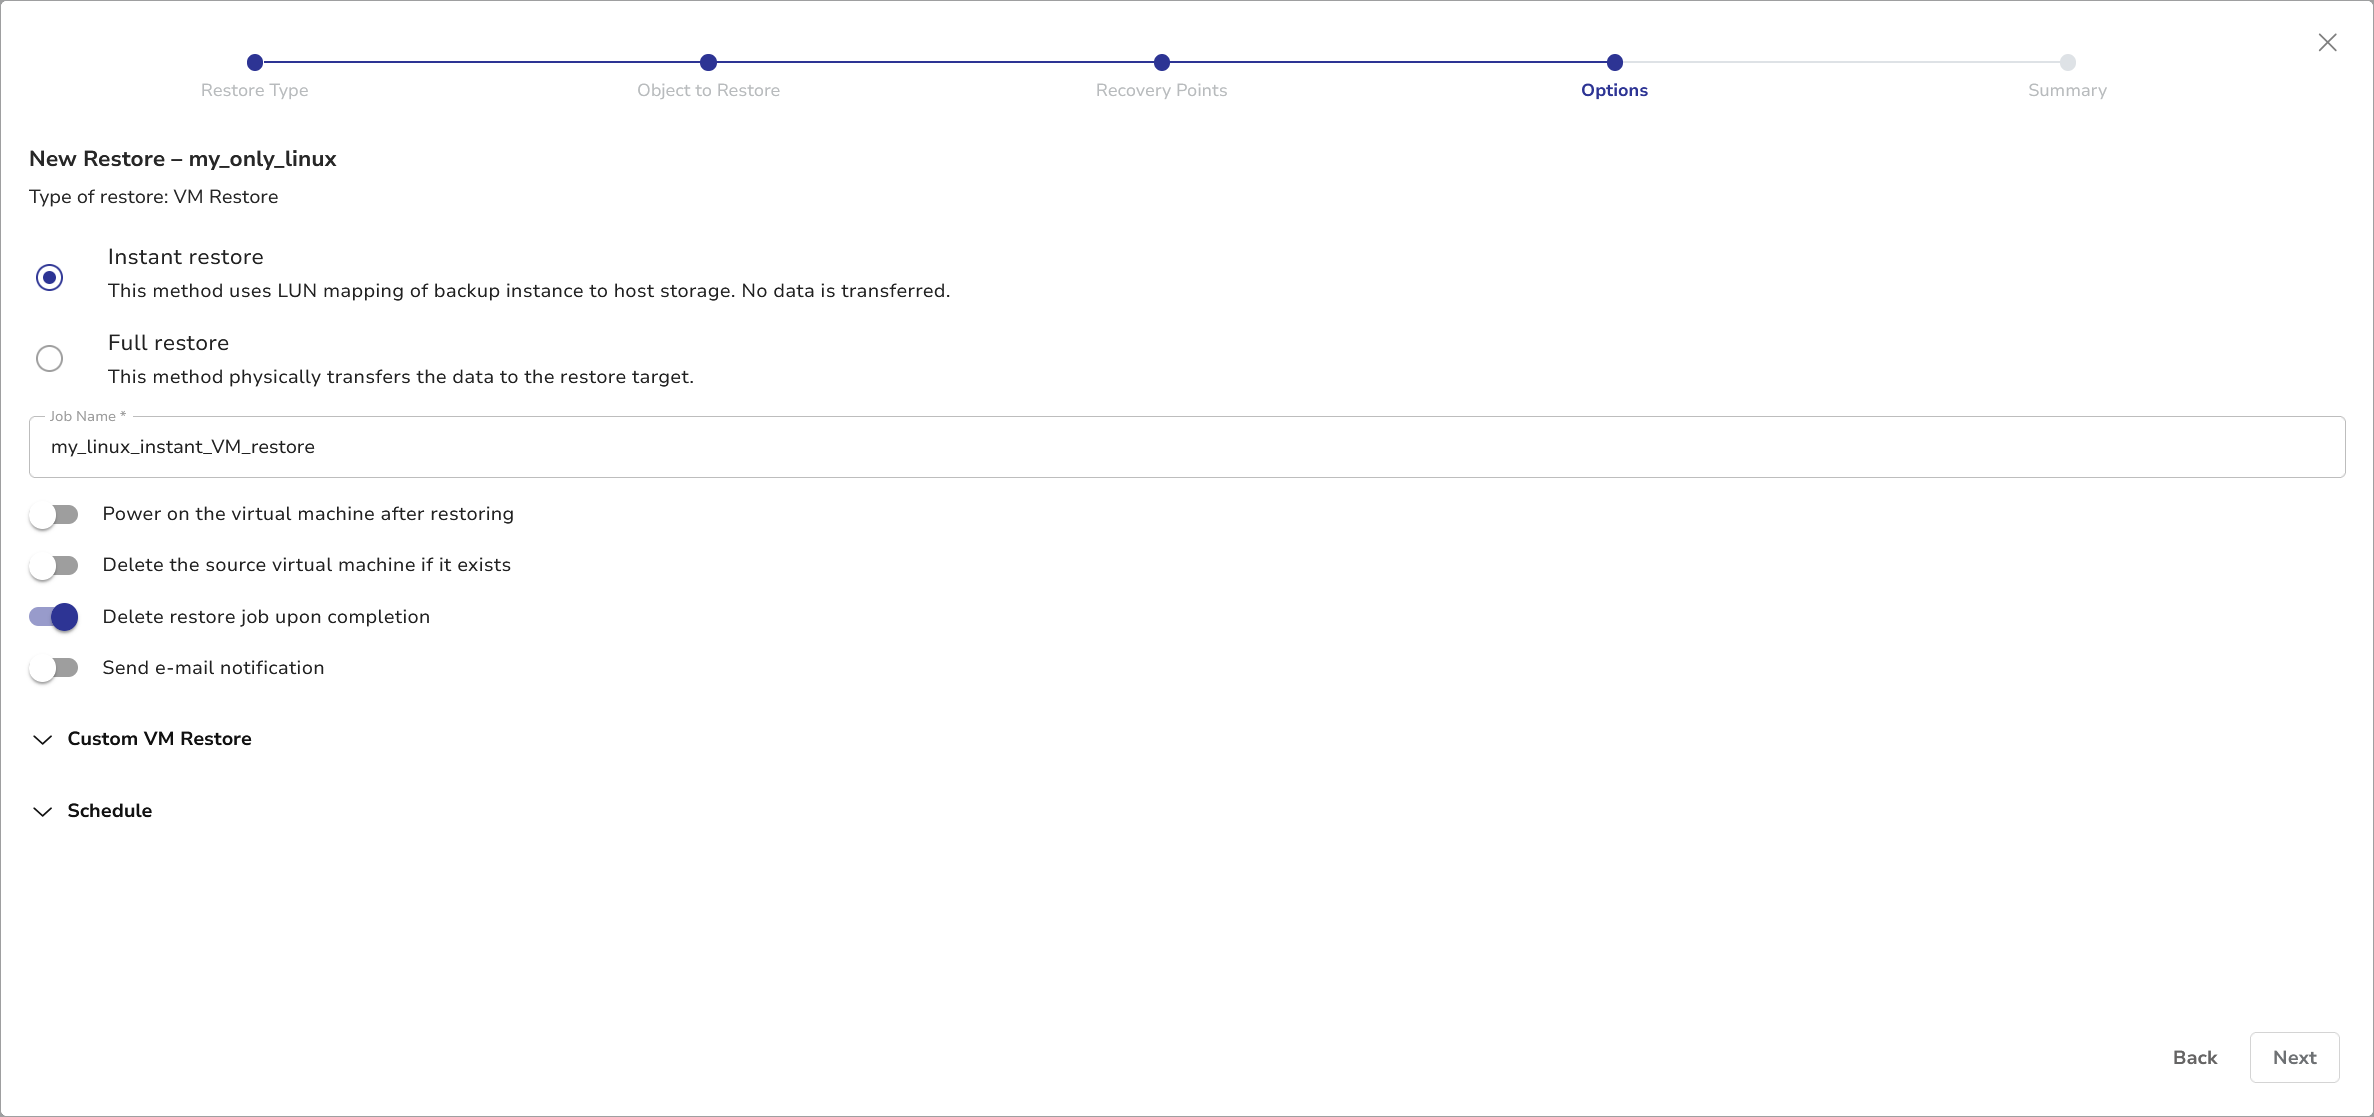This screenshot has height=1117, width=2374.
Task: Enable power on VM after restoring
Action: click(x=54, y=514)
